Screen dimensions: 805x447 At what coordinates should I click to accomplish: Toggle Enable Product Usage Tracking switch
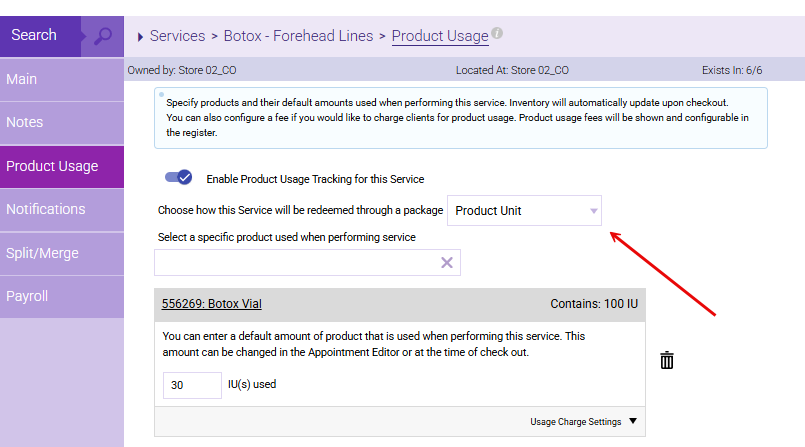click(178, 178)
